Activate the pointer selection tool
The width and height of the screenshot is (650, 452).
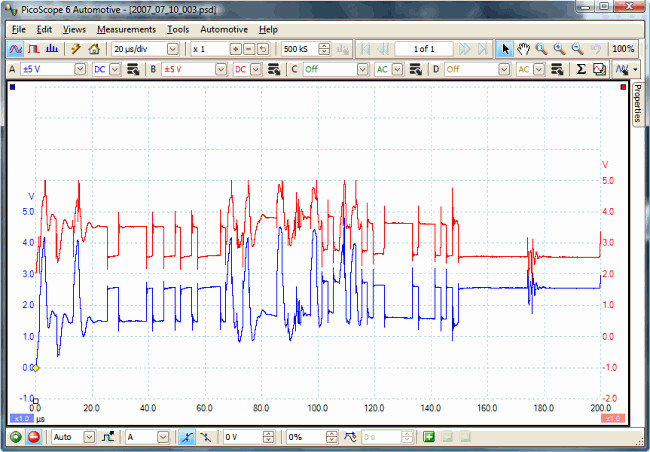(x=505, y=49)
